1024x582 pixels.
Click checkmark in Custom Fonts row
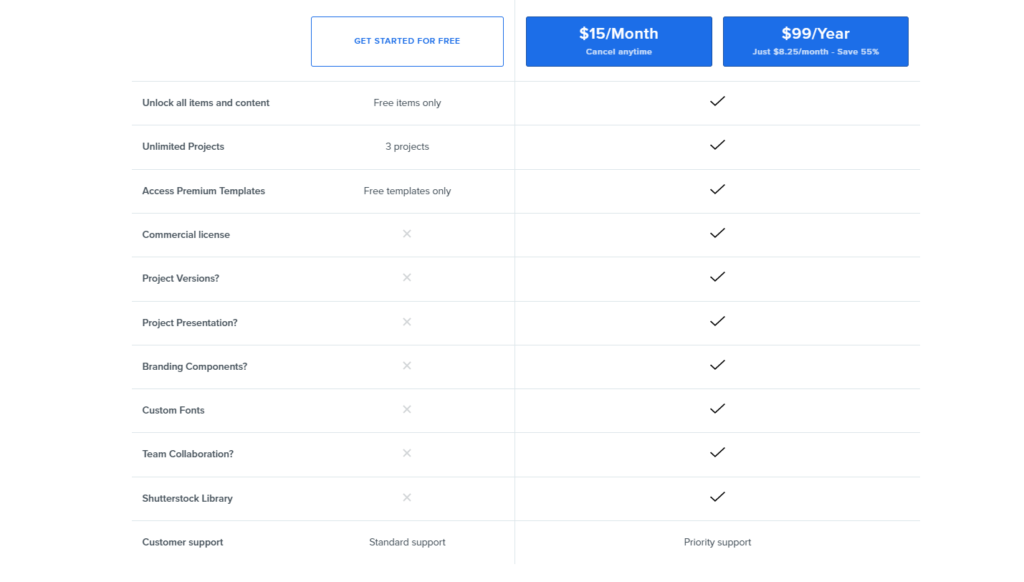[717, 409]
